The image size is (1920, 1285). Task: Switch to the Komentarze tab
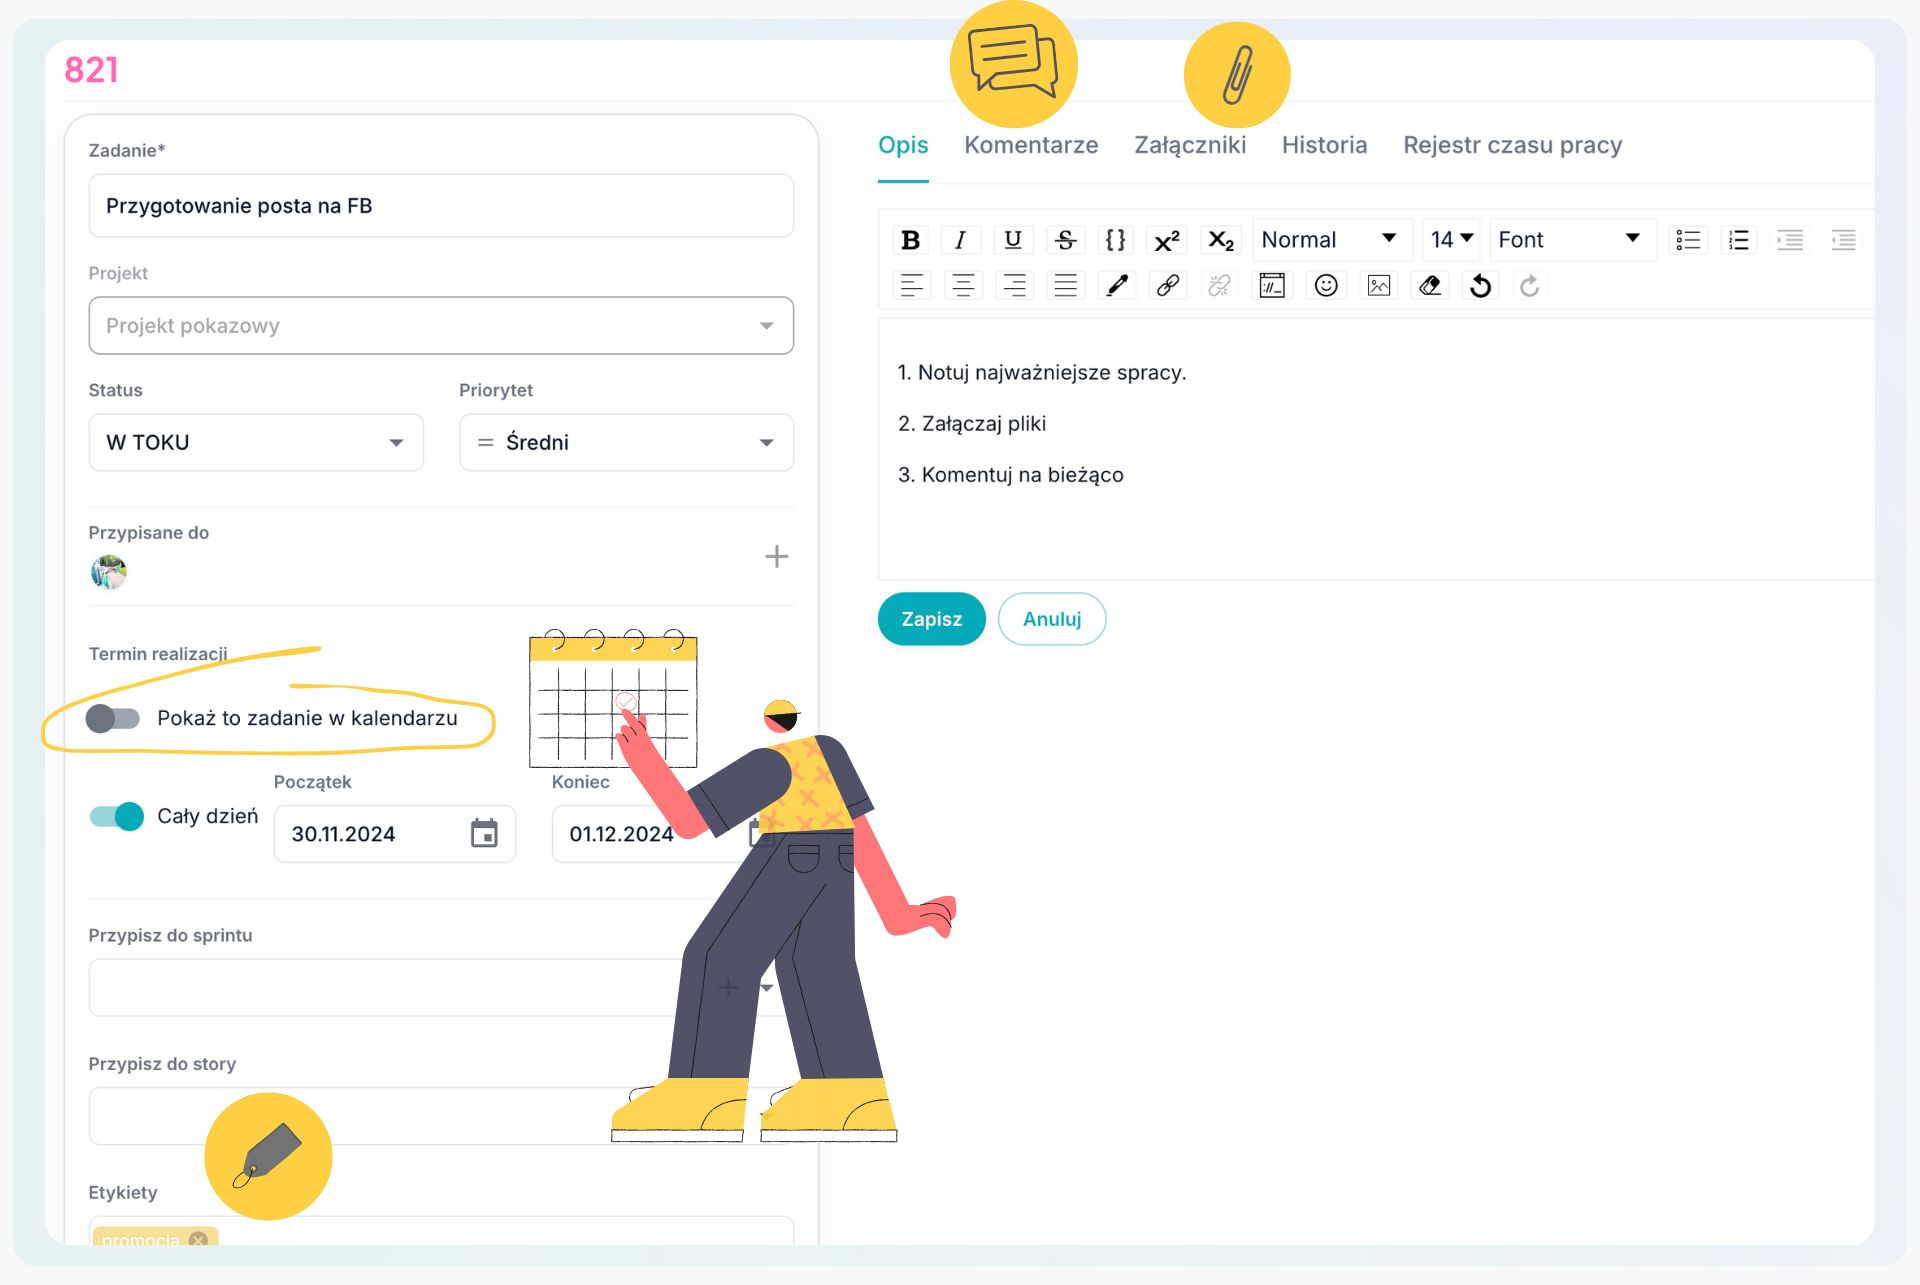click(1031, 145)
